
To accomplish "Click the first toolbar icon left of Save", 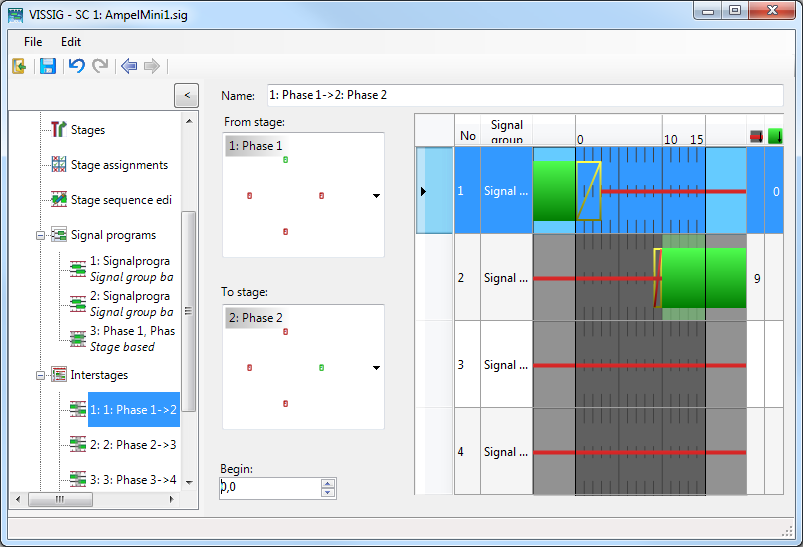I will tap(19, 66).
